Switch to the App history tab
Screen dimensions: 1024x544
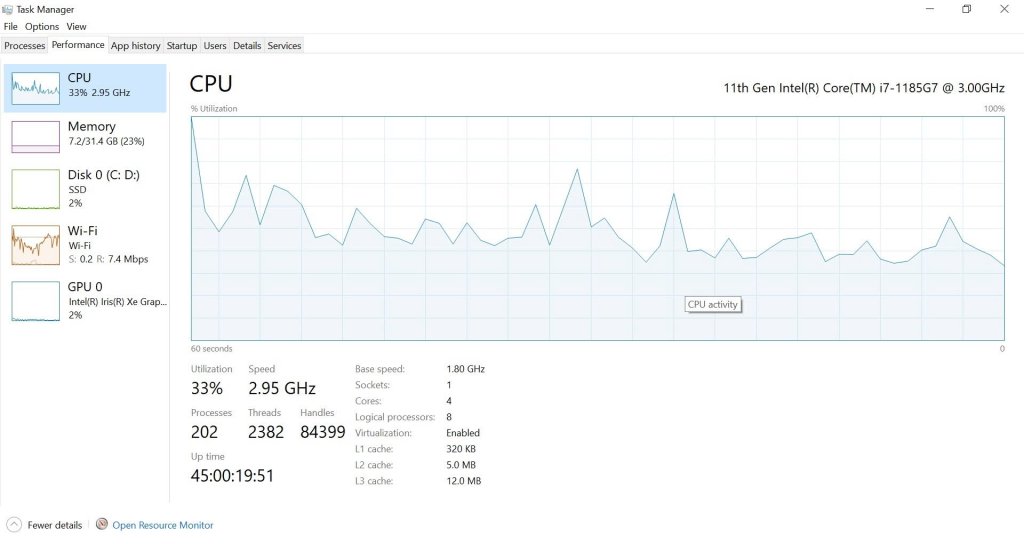click(135, 46)
